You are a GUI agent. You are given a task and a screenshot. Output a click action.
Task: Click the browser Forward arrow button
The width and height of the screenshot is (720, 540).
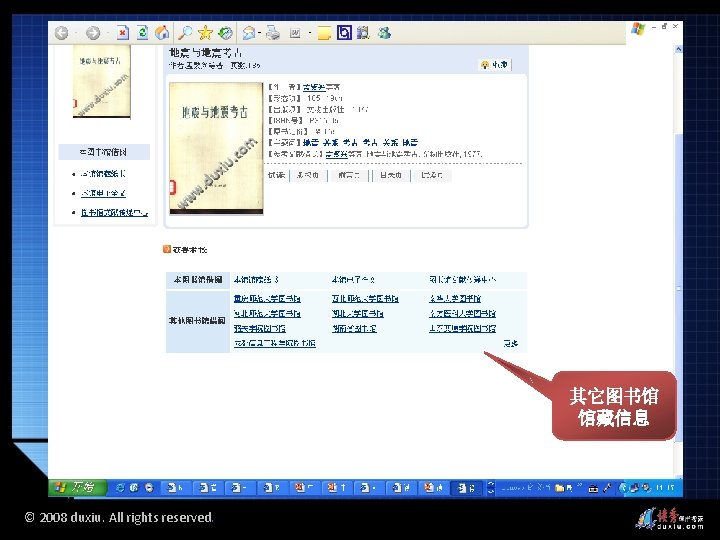tap(93, 33)
